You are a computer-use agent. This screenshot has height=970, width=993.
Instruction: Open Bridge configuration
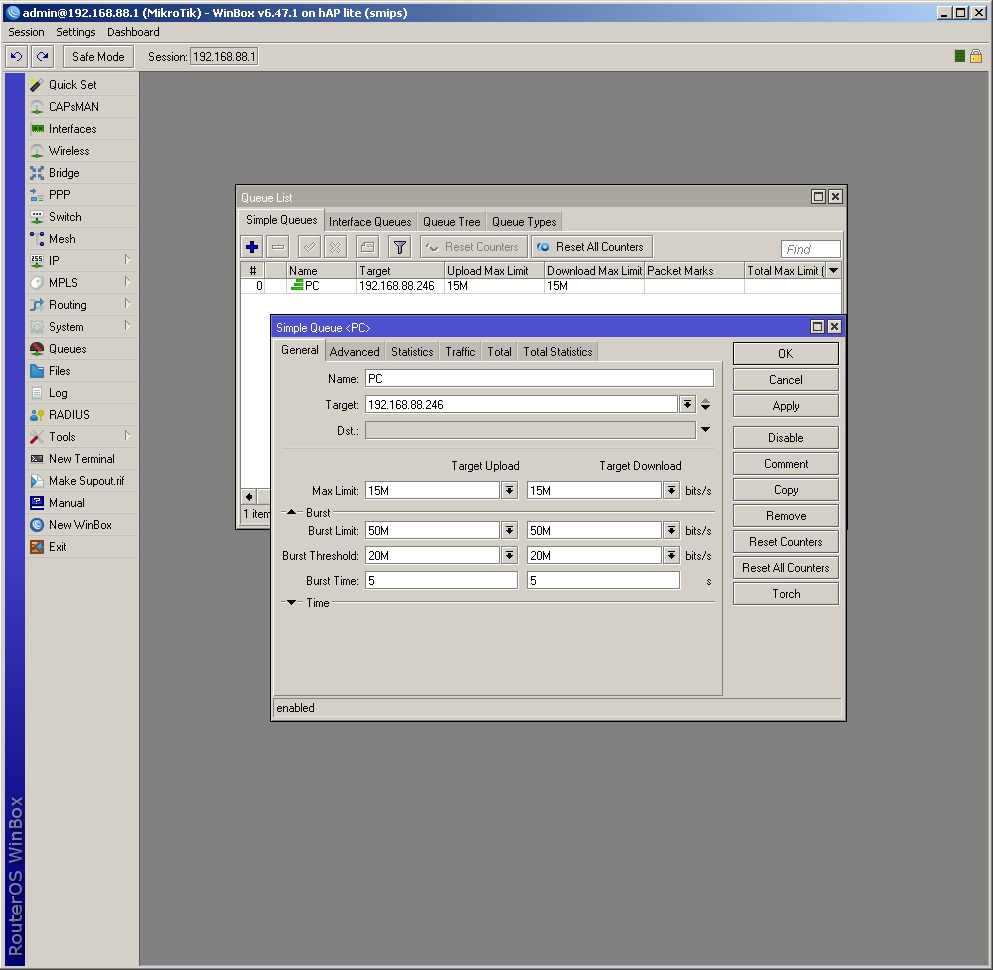82,173
